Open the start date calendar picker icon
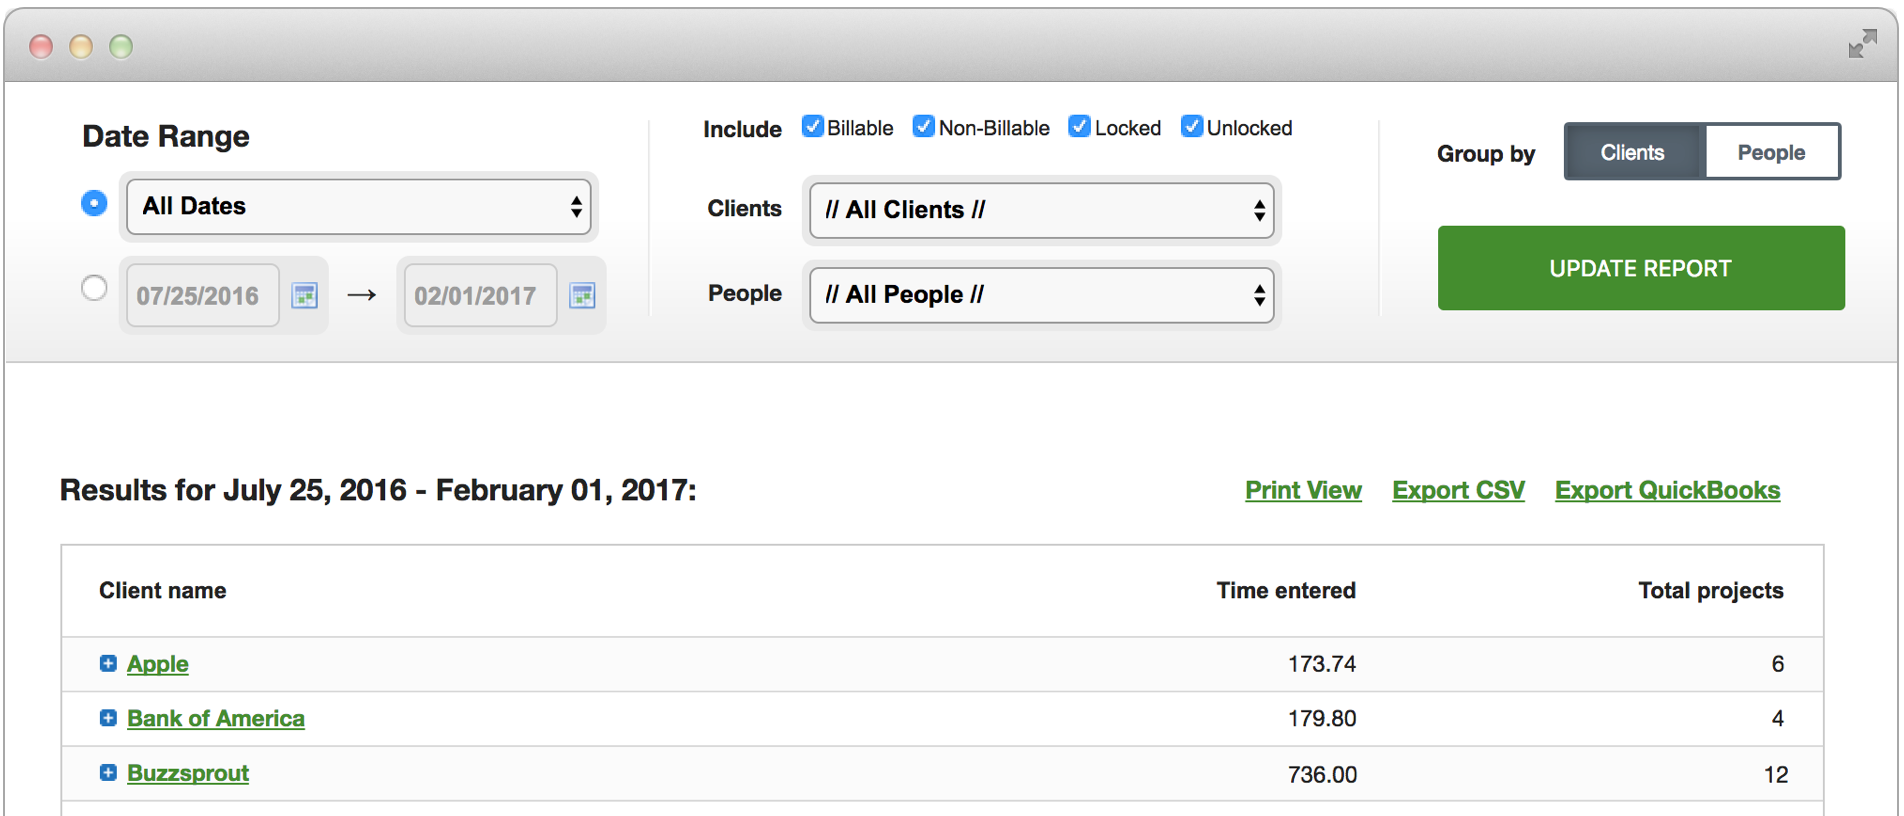Image resolution: width=1904 pixels, height=816 pixels. (x=304, y=296)
